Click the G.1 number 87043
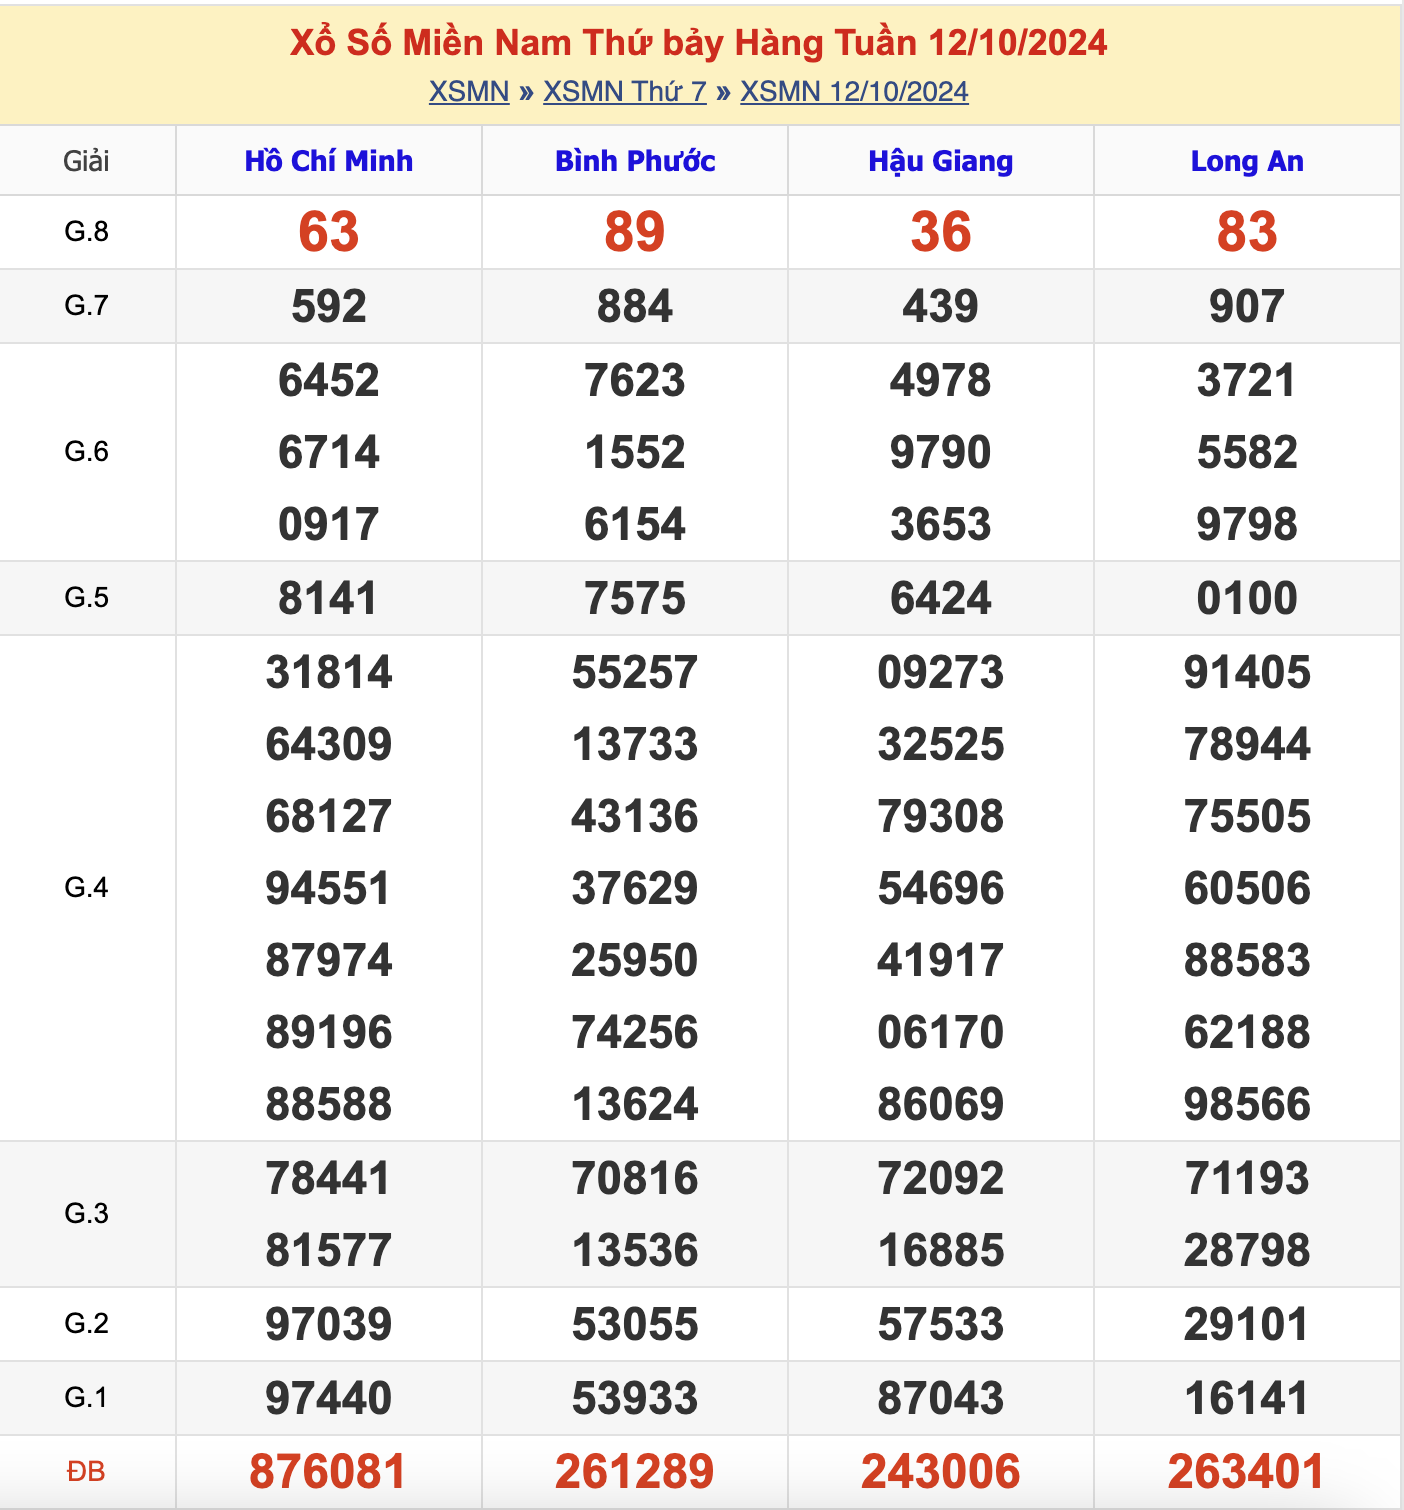 [x=941, y=1398]
